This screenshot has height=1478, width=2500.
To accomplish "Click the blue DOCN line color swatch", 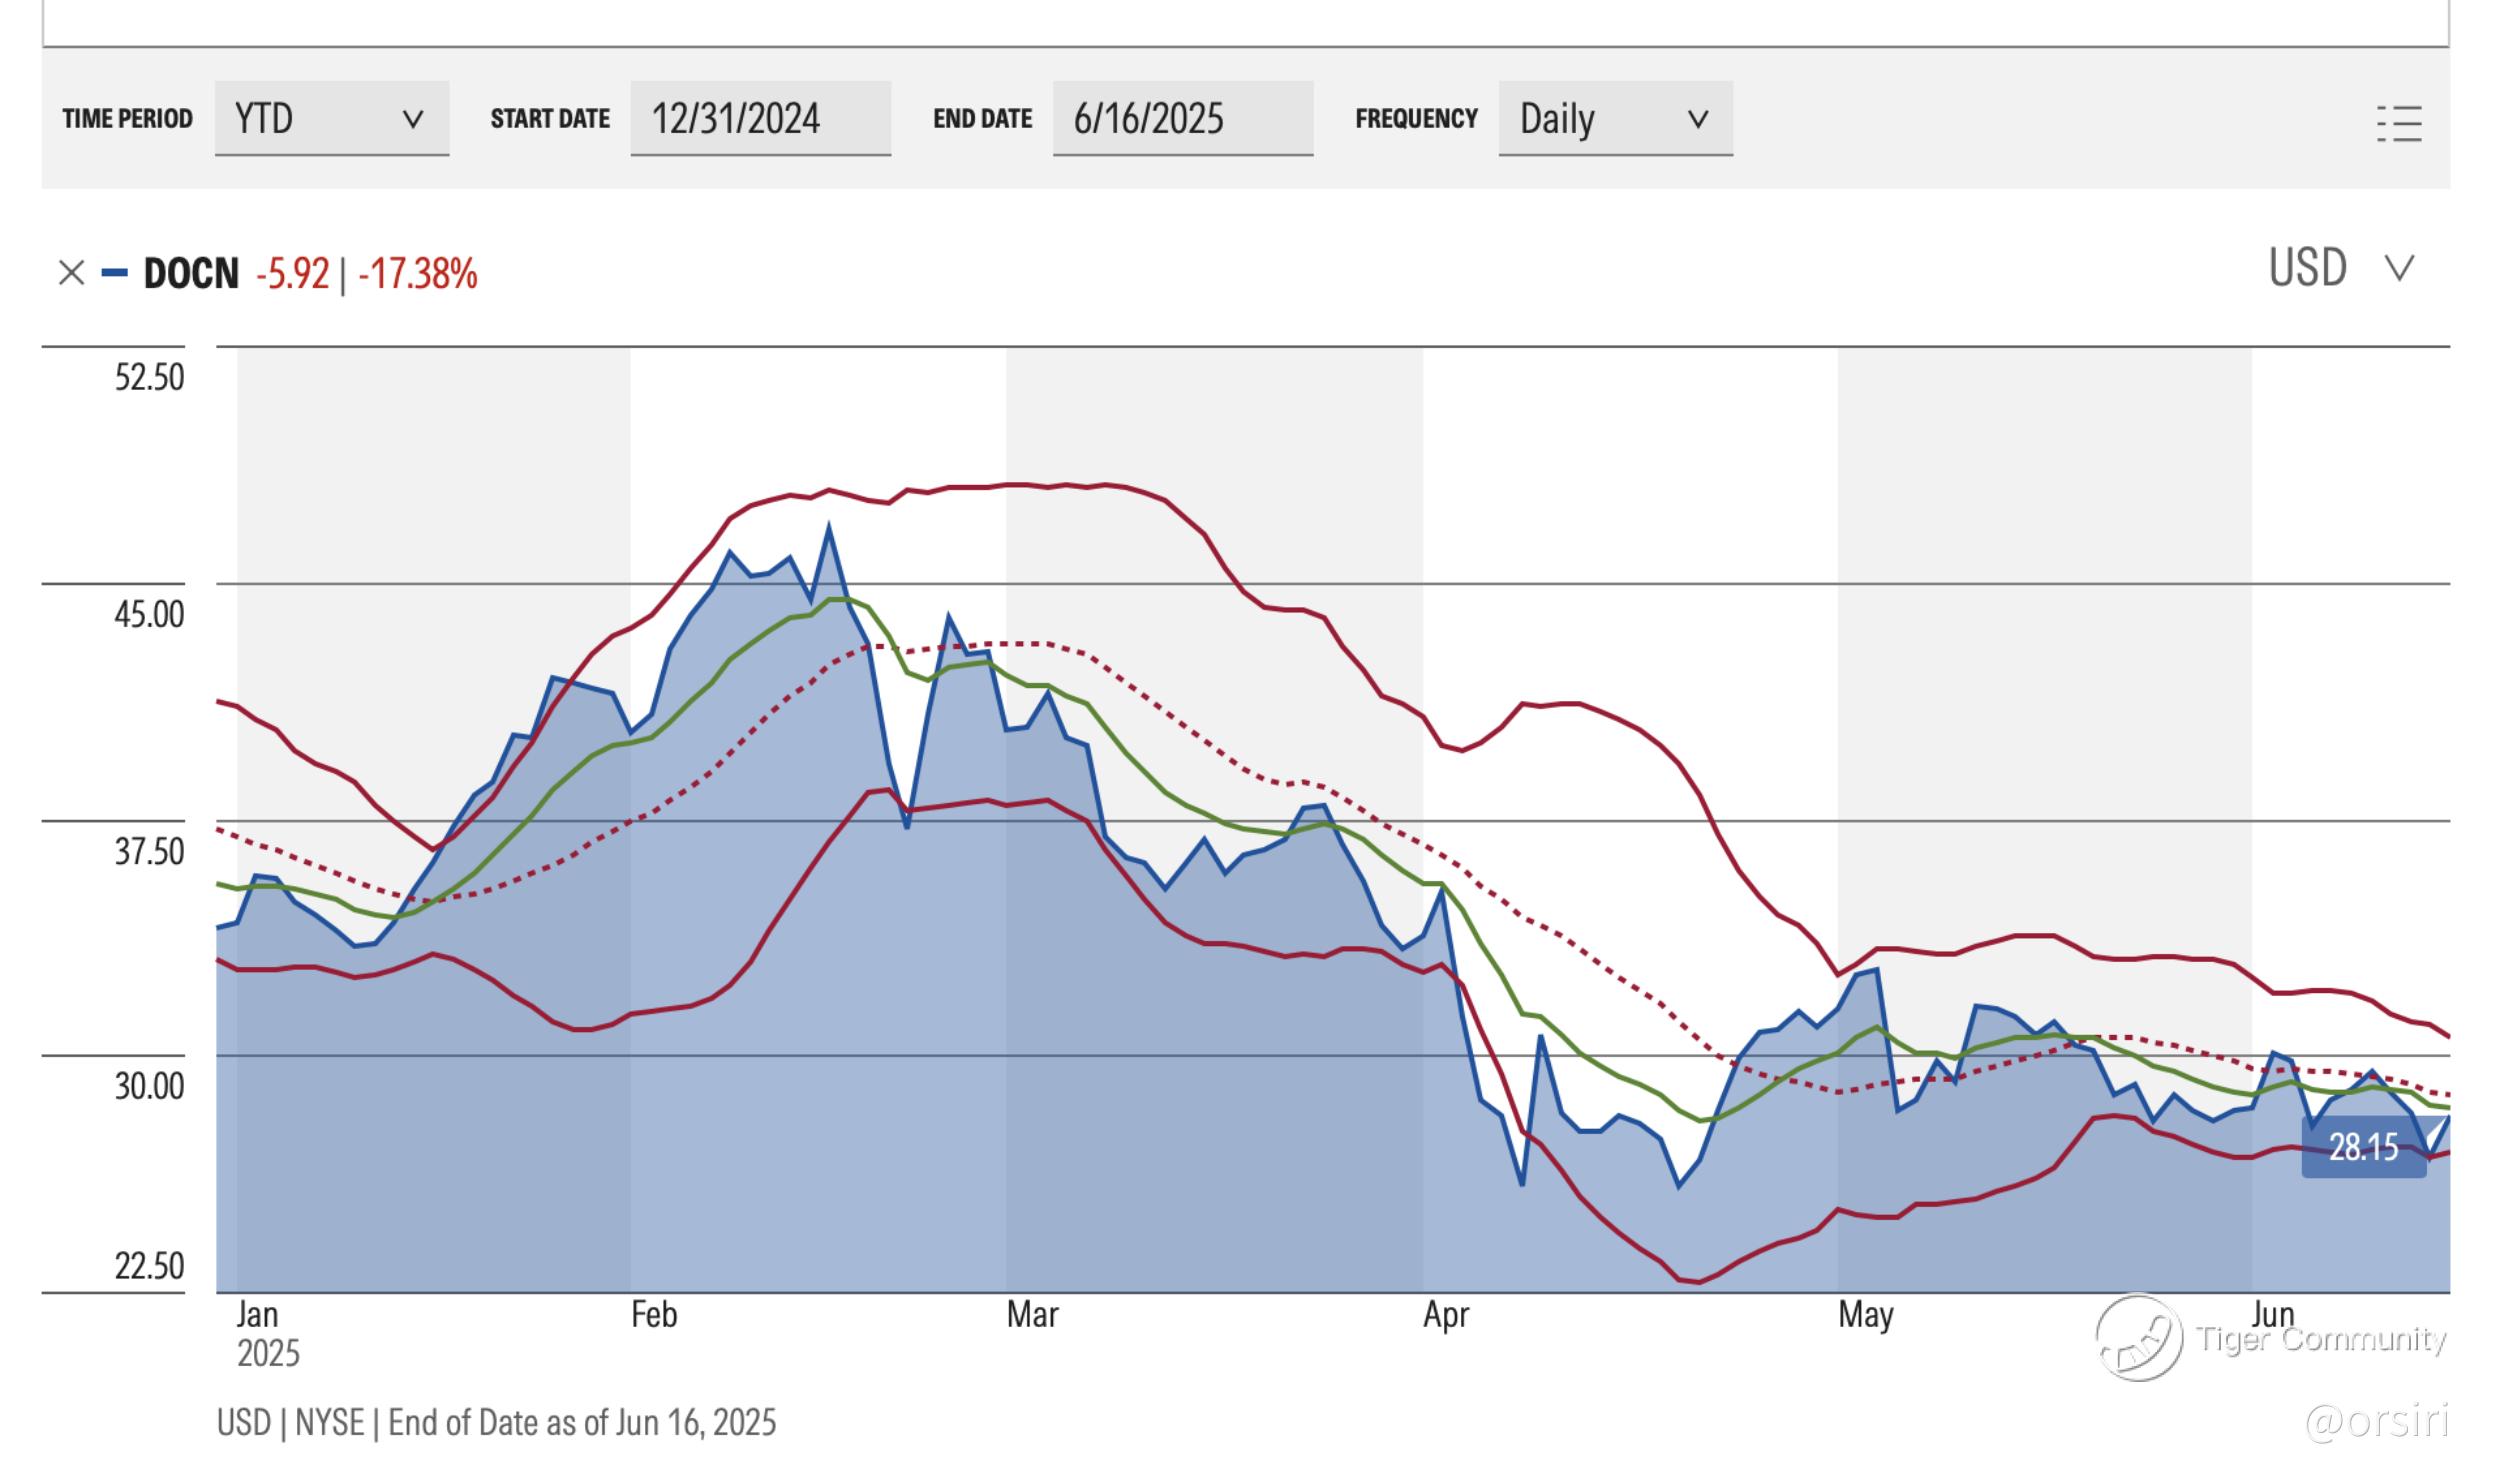I will click(x=114, y=272).
